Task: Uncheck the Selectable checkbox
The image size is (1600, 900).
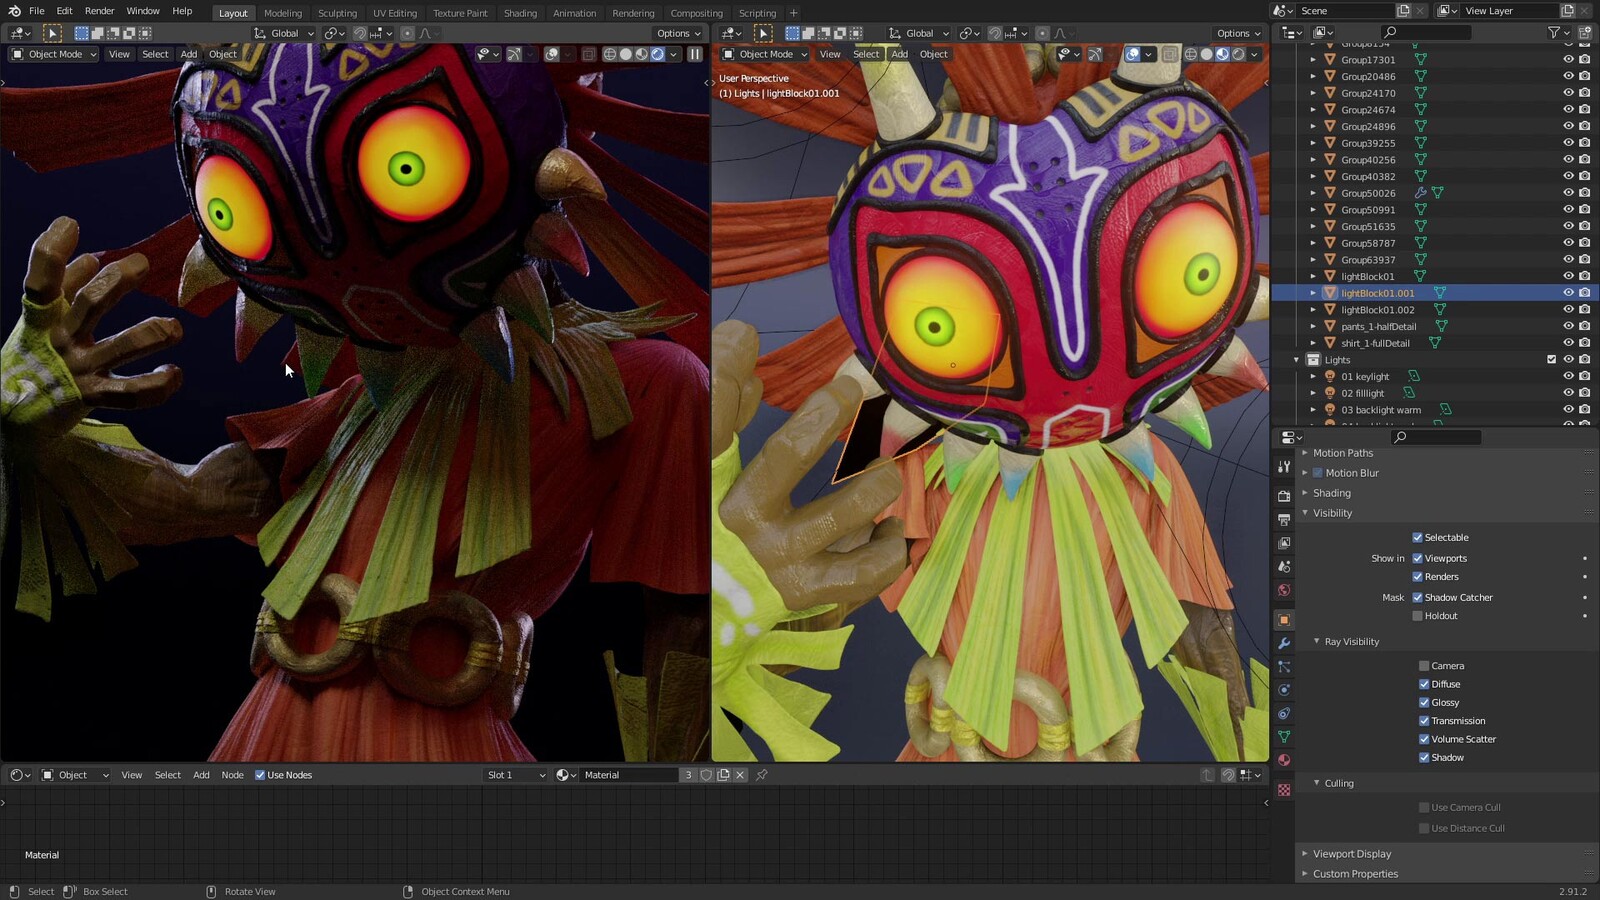Action: (x=1417, y=538)
